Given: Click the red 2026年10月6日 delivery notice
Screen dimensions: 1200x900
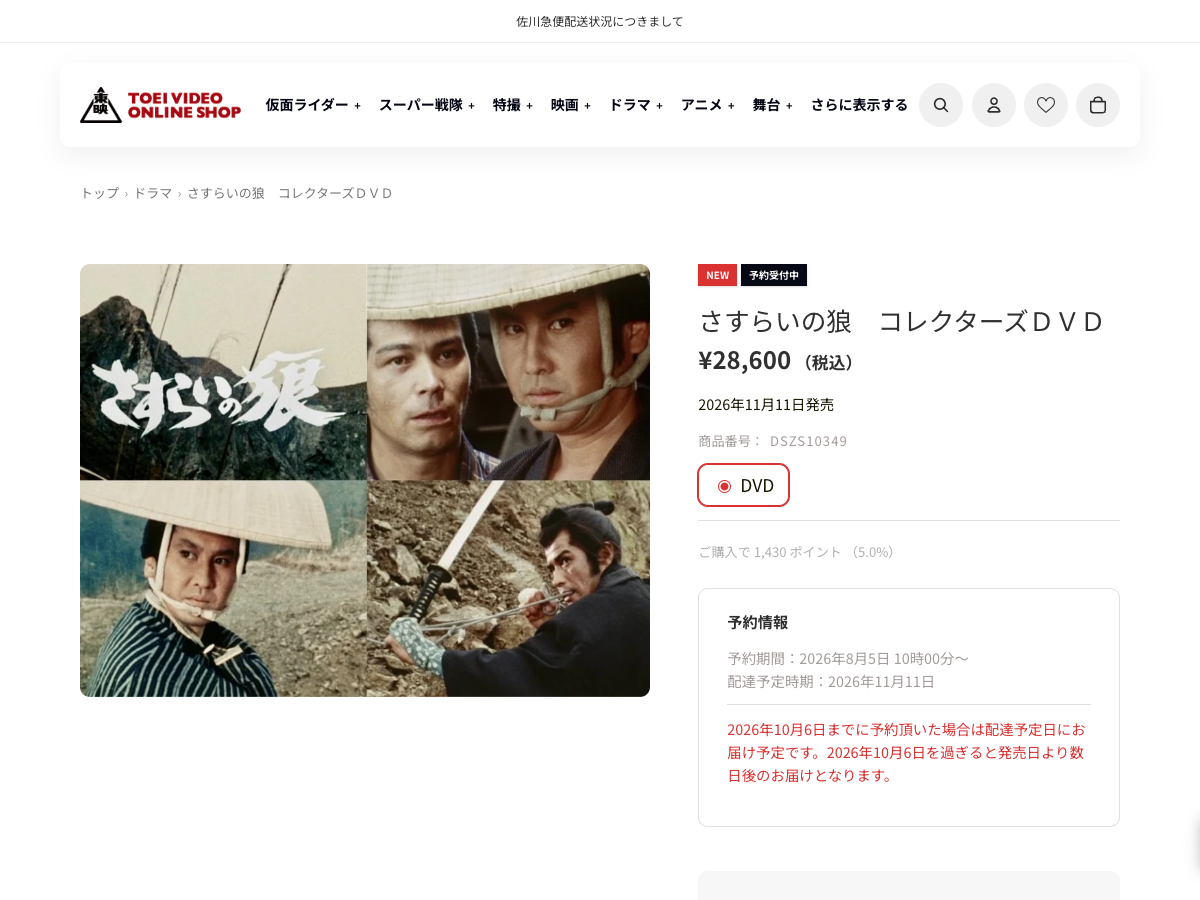Looking at the screenshot, I should 908,752.
